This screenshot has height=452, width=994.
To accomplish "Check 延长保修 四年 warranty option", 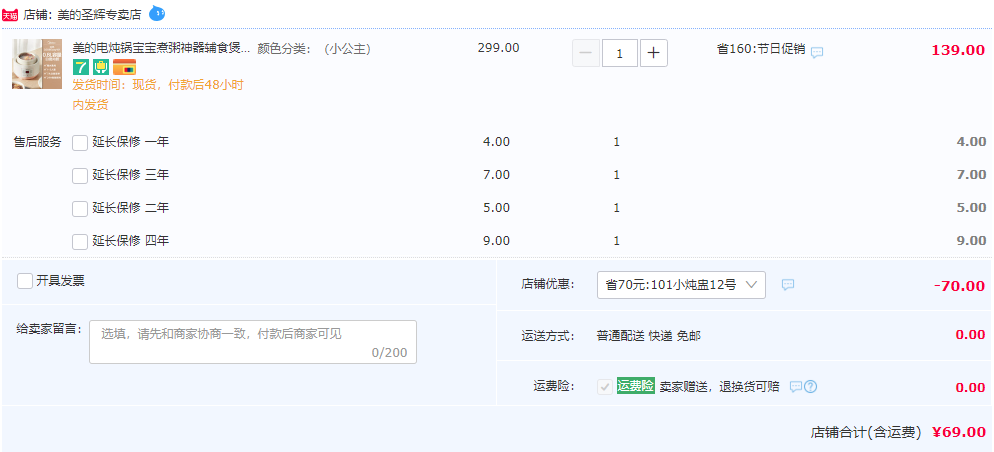I will coord(80,242).
